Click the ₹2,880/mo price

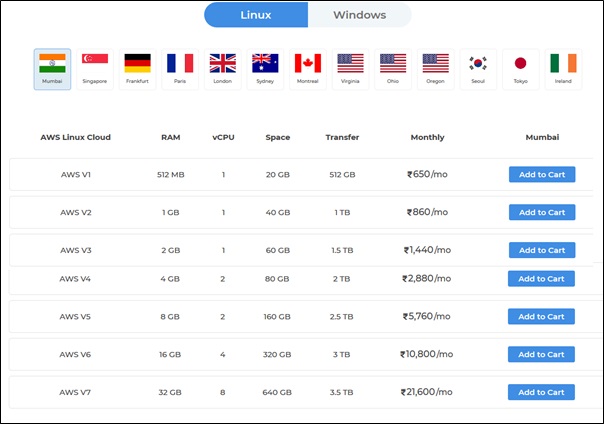[426, 278]
